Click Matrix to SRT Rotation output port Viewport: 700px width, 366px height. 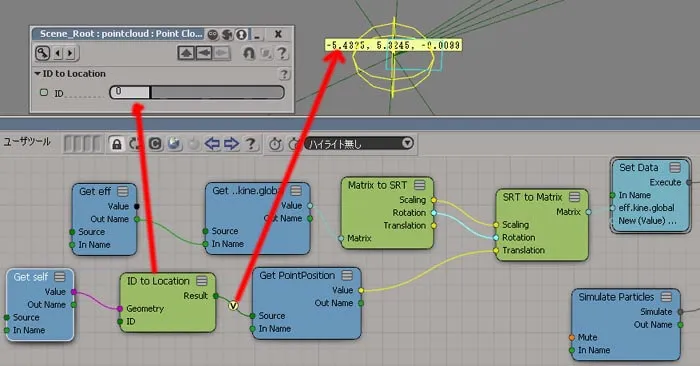click(x=433, y=213)
